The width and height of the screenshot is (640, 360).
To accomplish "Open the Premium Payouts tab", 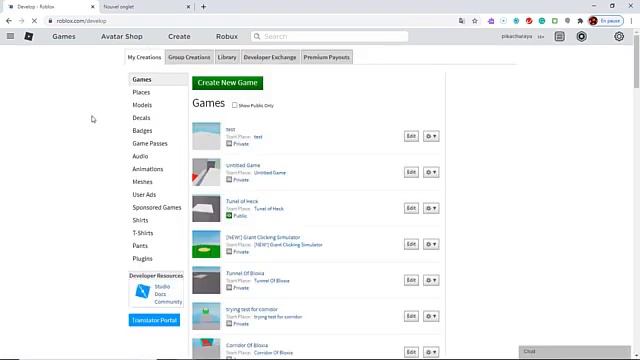I will pyautogui.click(x=327, y=57).
